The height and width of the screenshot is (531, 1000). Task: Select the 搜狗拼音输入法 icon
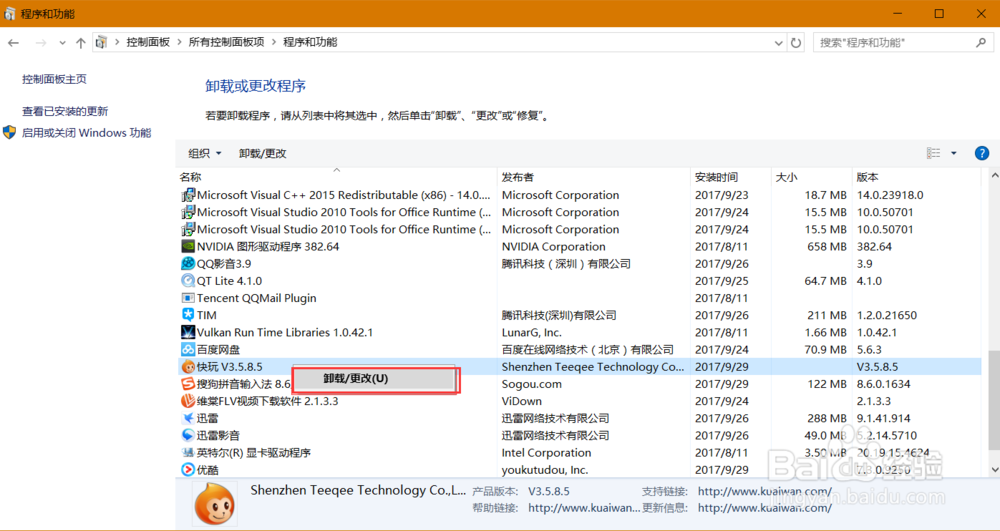click(188, 384)
